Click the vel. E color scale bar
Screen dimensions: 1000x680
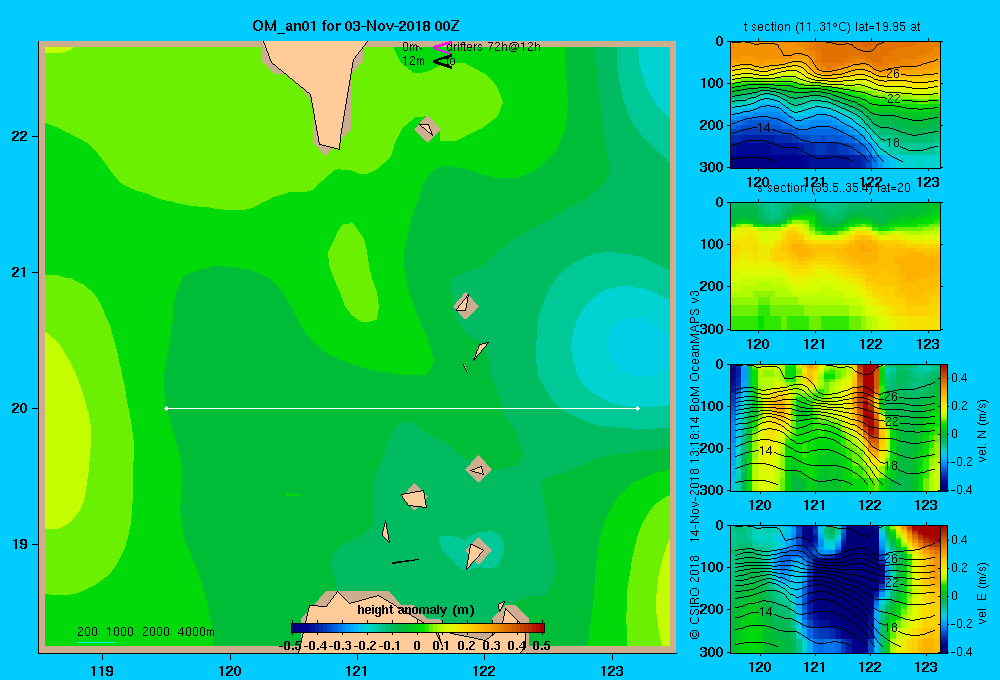tap(944, 588)
